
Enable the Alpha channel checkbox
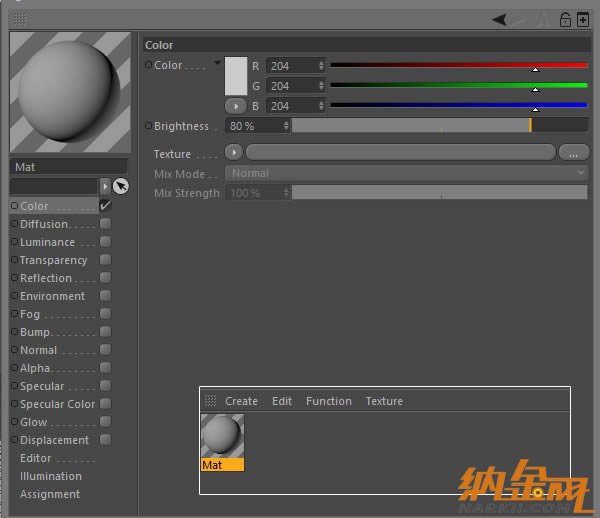[105, 367]
